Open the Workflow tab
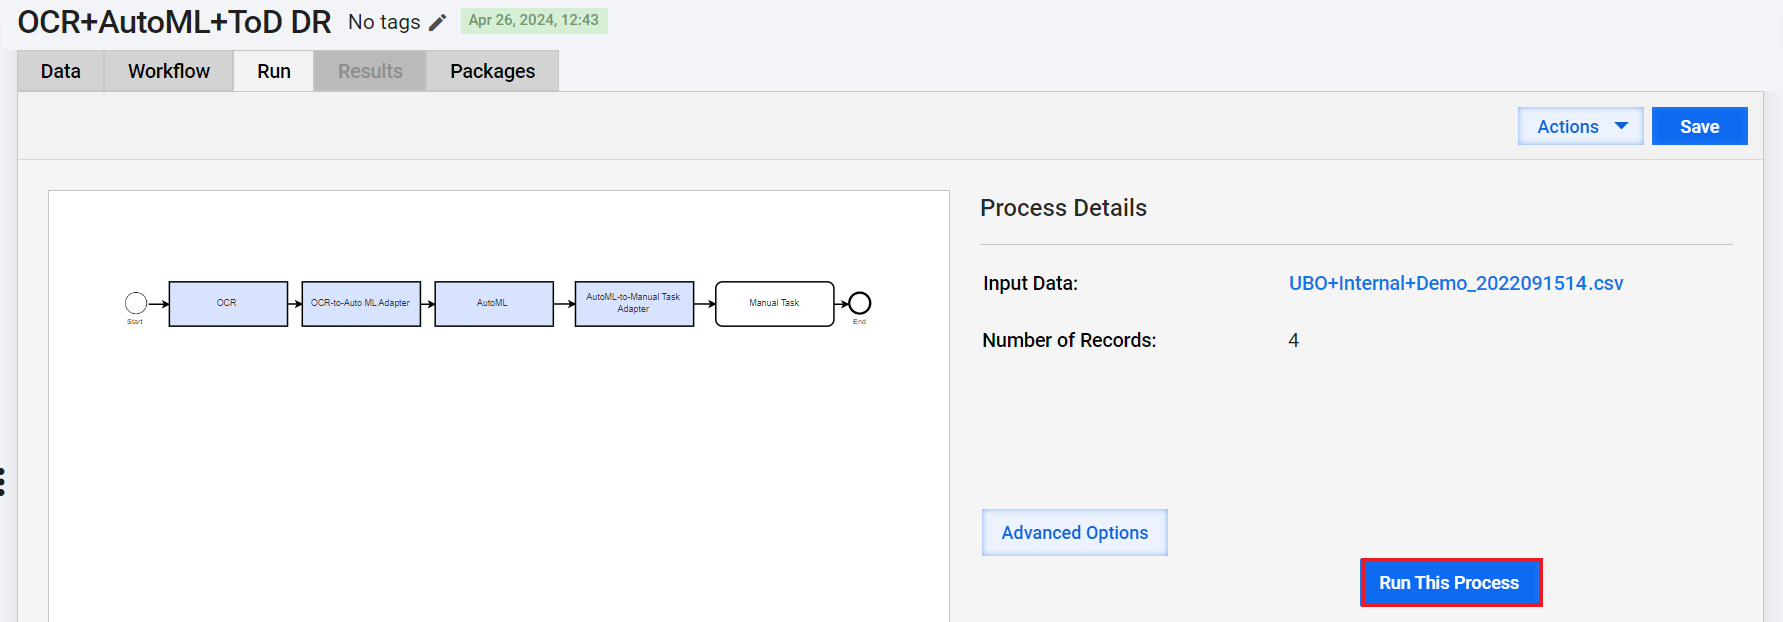Screen dimensions: 1783x622 coord(169,71)
